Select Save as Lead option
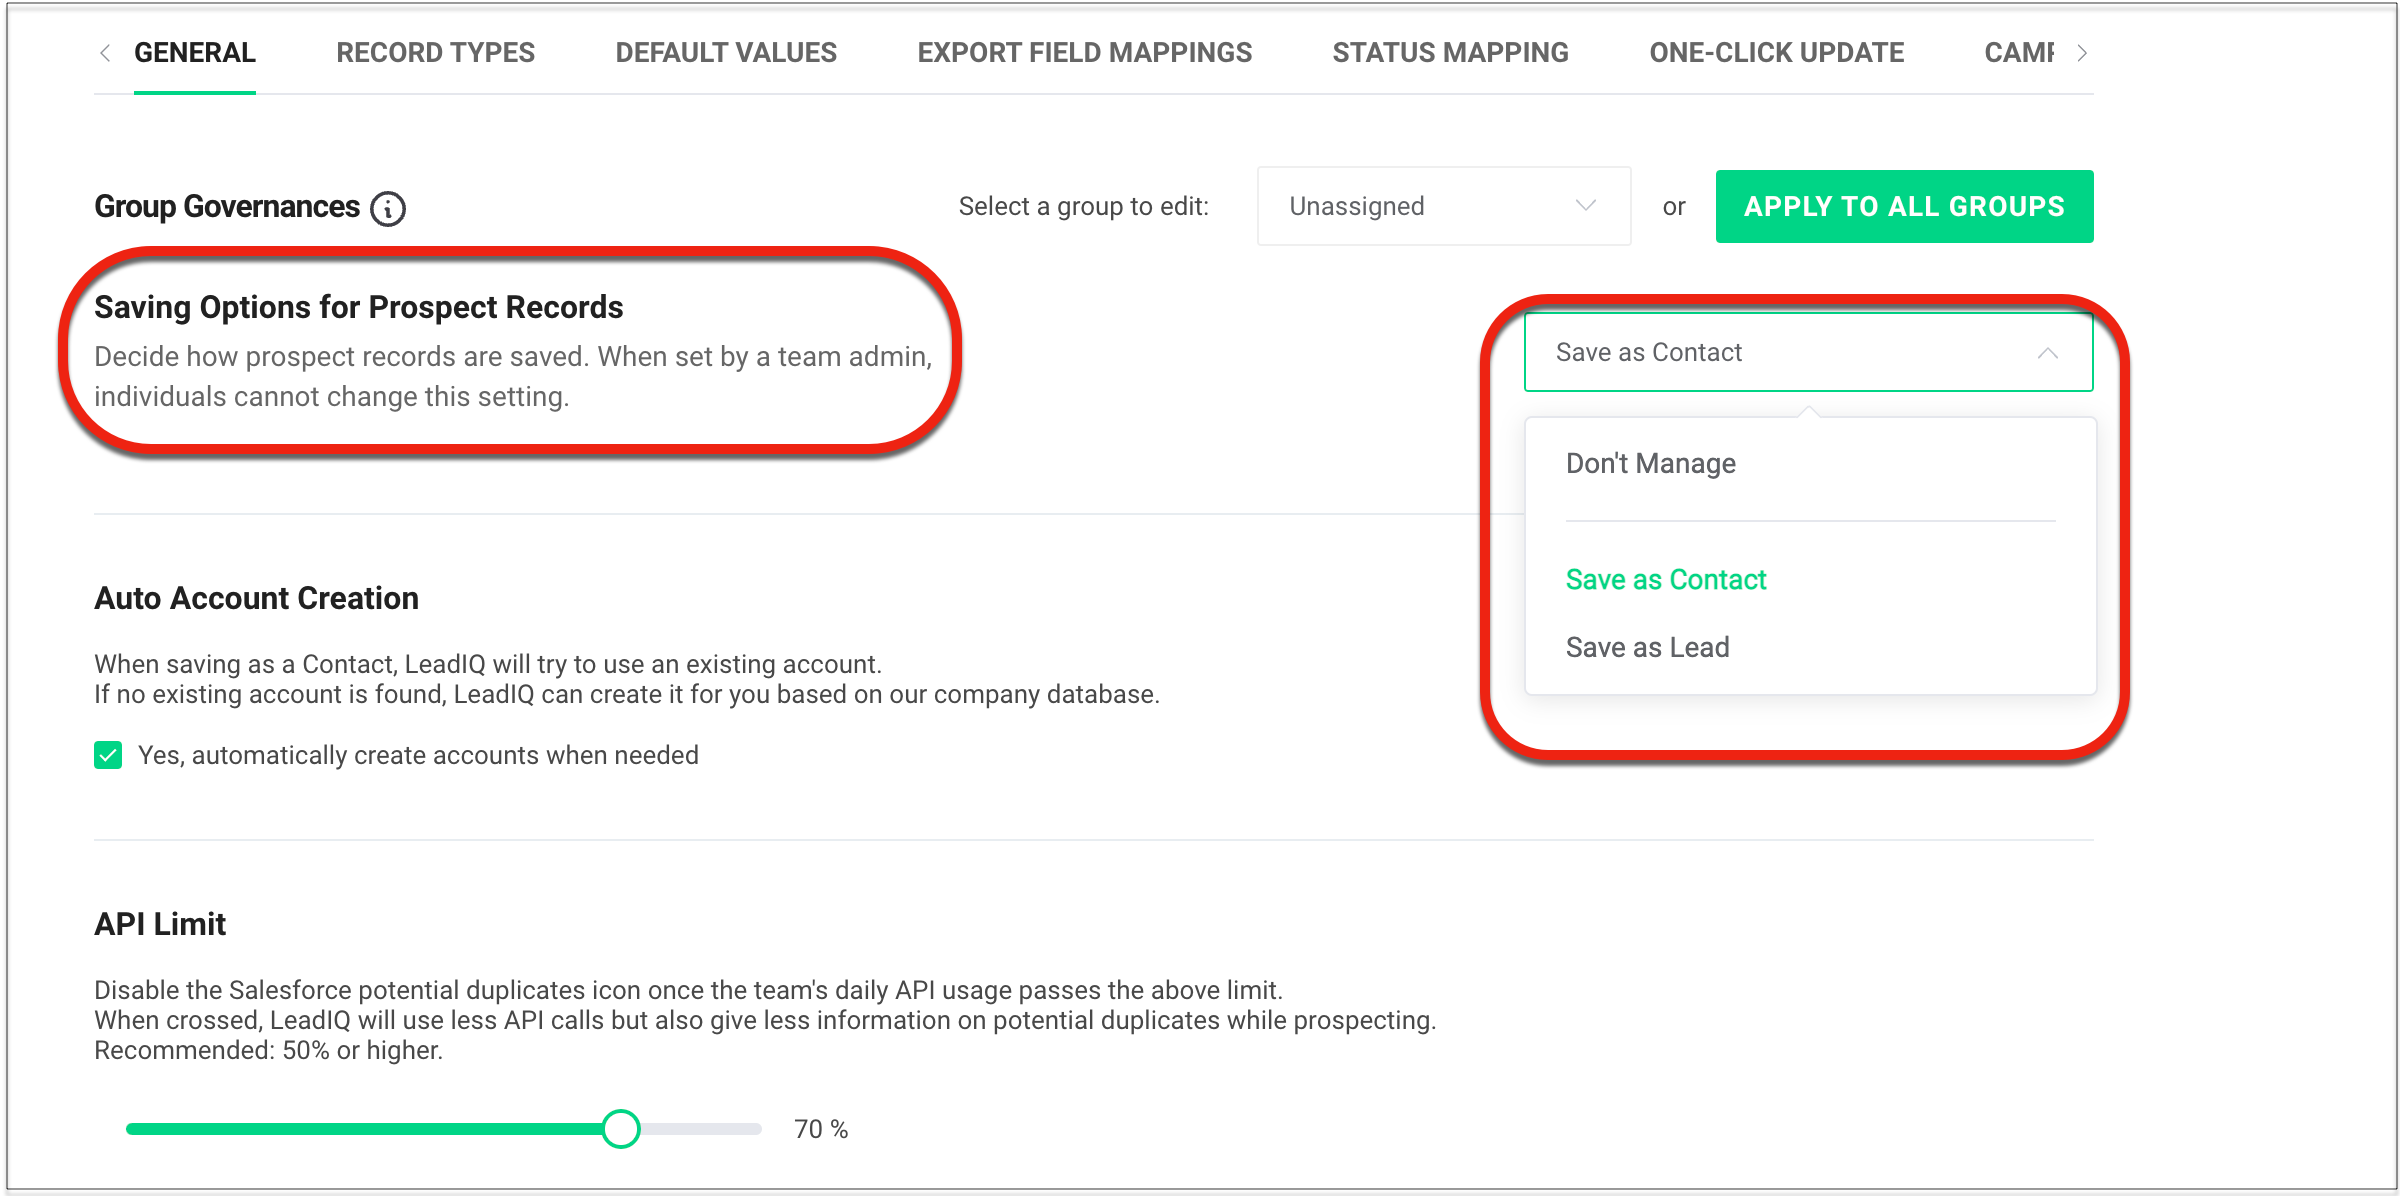This screenshot has width=2400, height=1196. coord(1647,648)
